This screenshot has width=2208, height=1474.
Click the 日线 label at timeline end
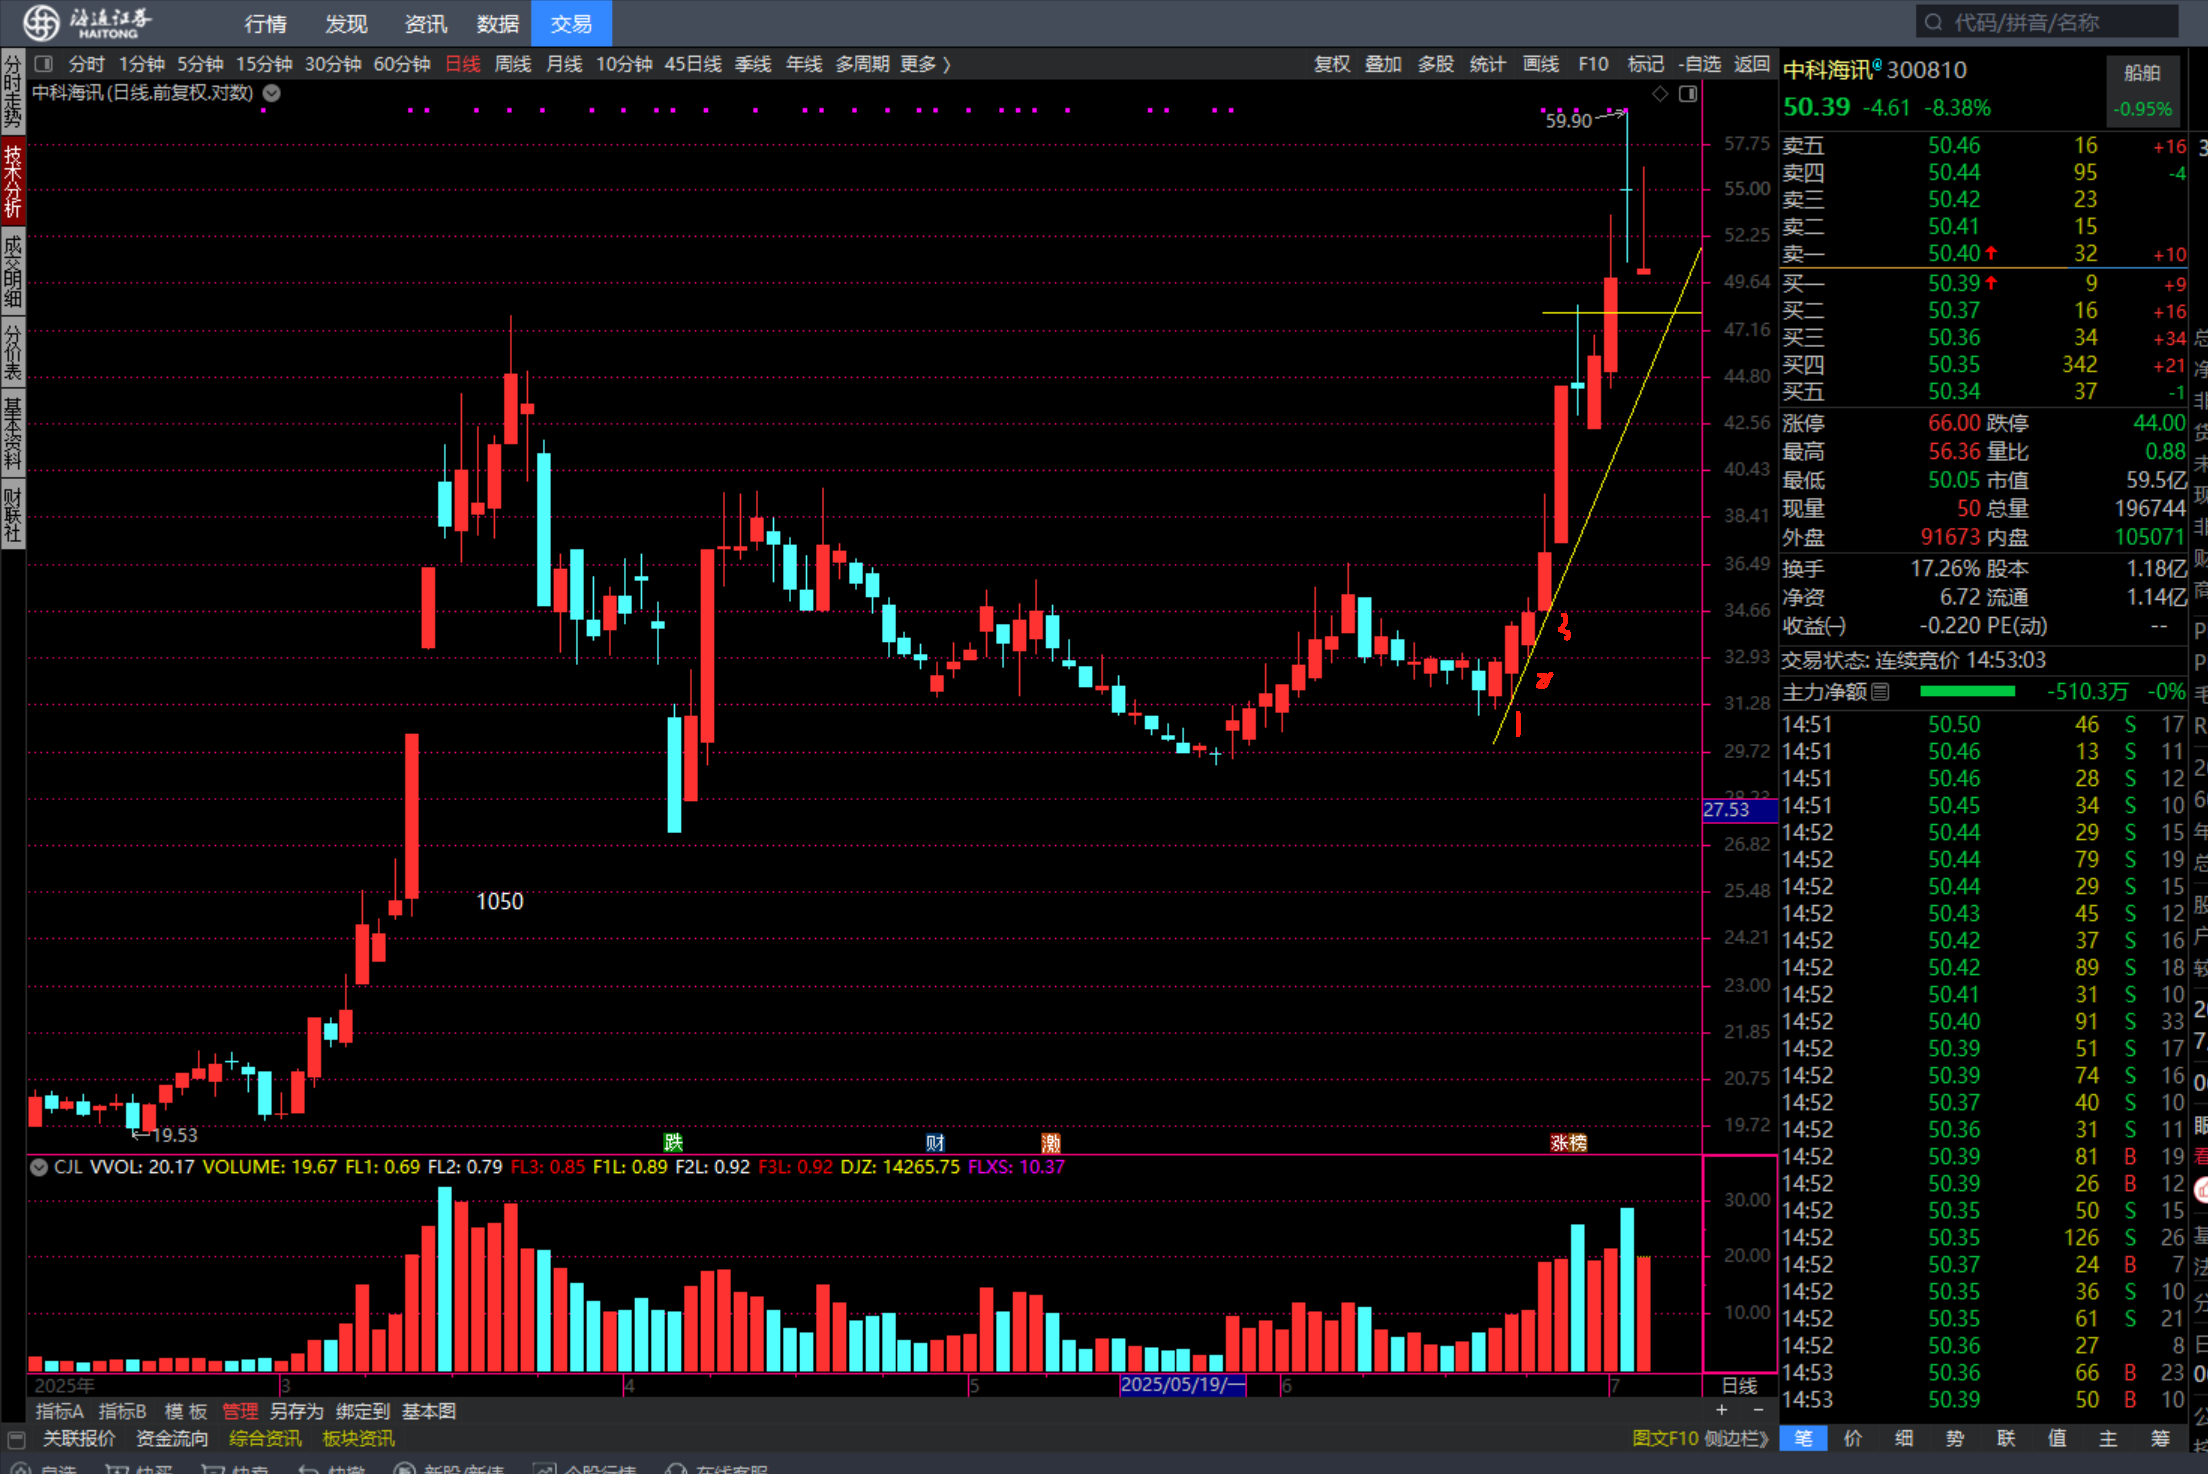click(1739, 1385)
